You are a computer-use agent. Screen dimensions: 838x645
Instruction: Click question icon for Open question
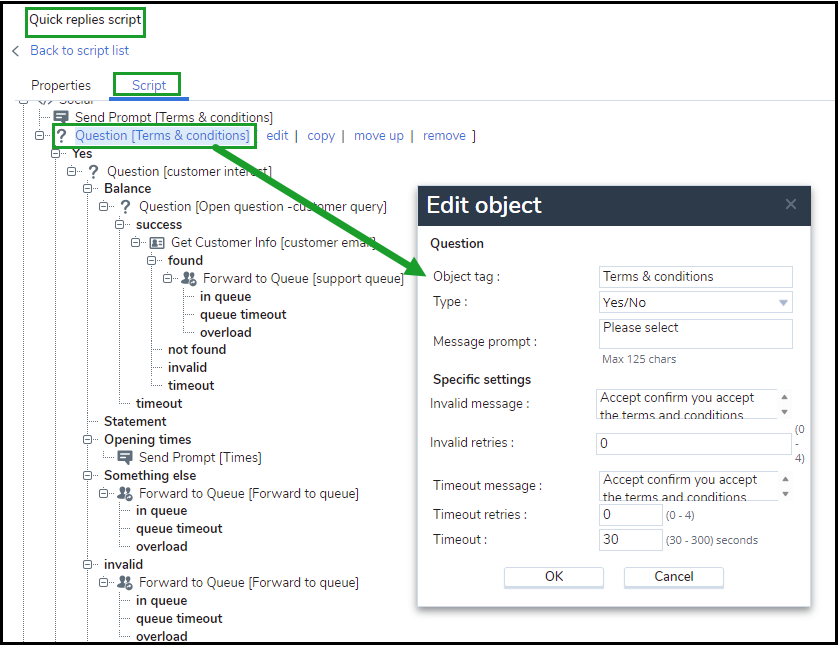tap(126, 207)
